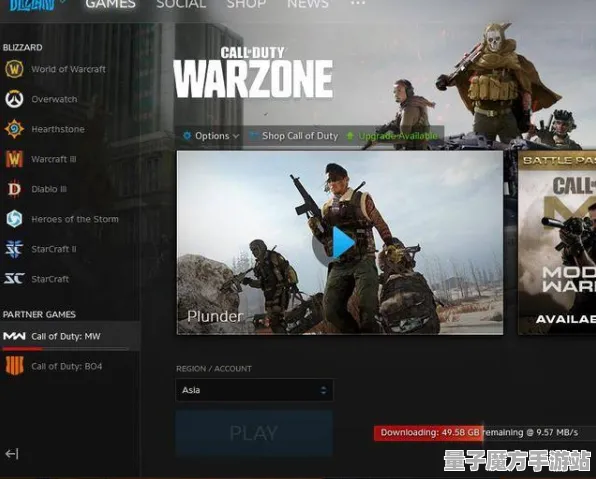The width and height of the screenshot is (596, 479).
Task: Click the Hearthstone swirl icon
Action: tap(14, 129)
